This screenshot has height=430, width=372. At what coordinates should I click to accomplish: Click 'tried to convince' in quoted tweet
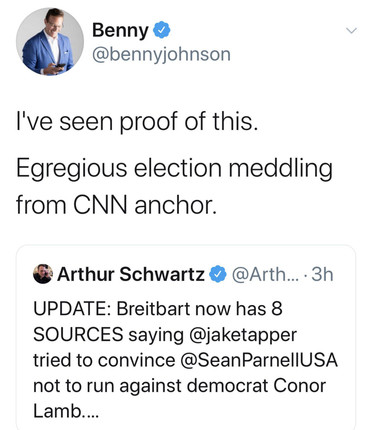104,360
